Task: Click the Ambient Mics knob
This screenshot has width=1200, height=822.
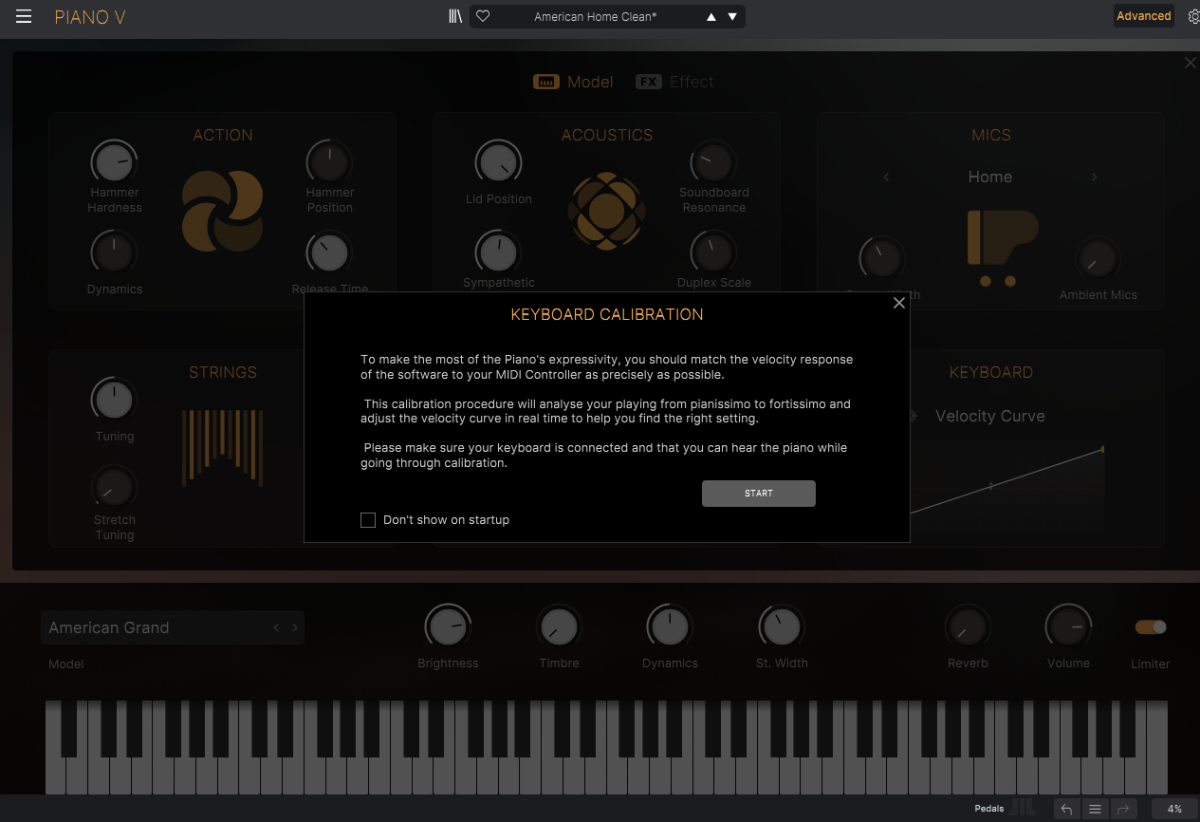Action: point(1097,260)
